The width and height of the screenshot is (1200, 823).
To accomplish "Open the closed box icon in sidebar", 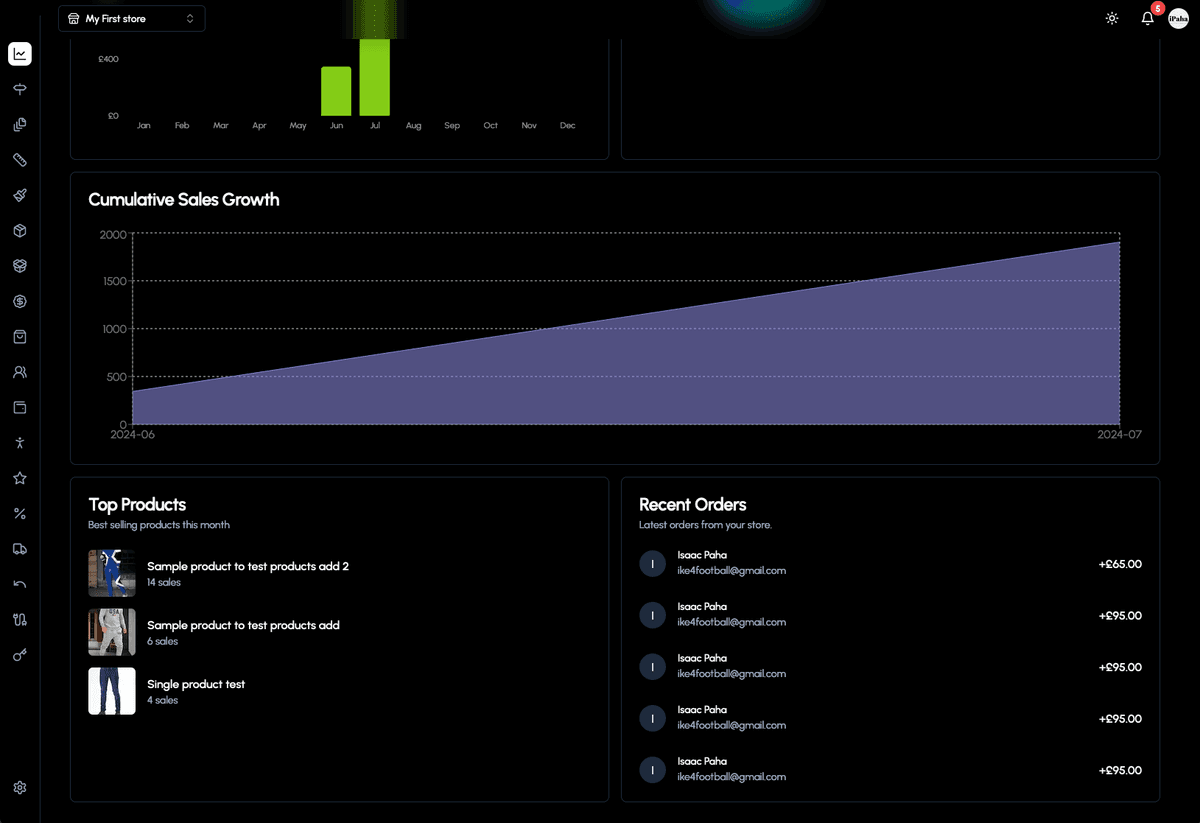I will 20,231.
